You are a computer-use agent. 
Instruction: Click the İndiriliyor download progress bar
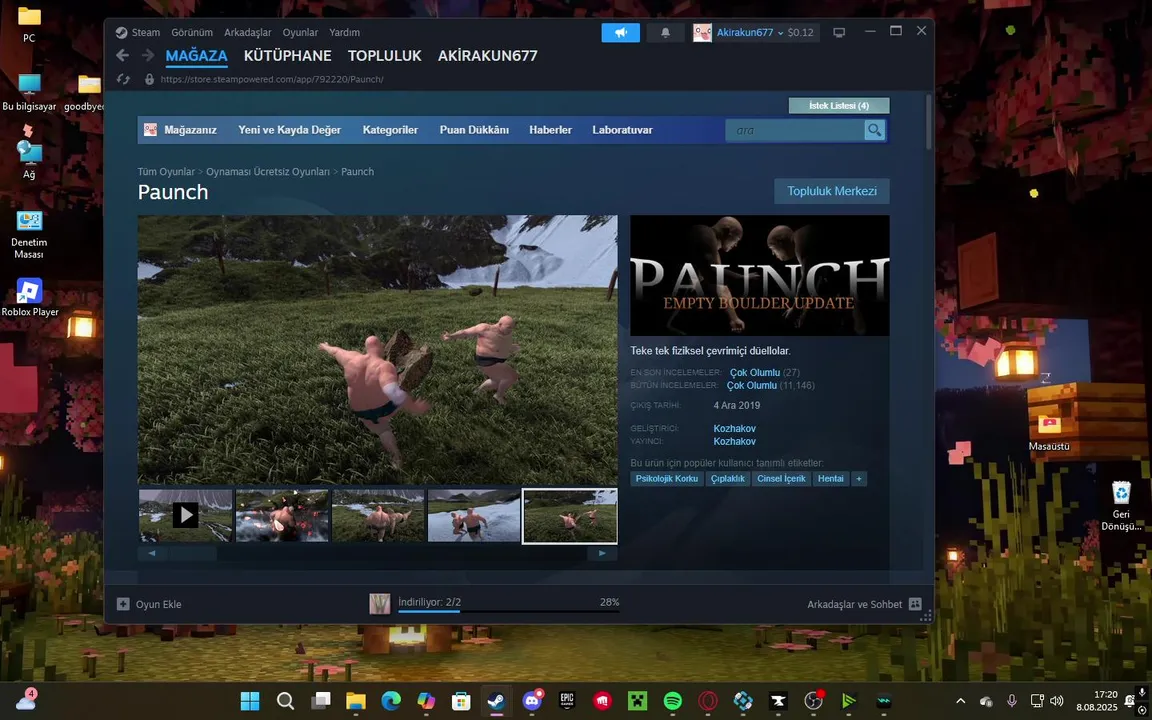tap(508, 611)
